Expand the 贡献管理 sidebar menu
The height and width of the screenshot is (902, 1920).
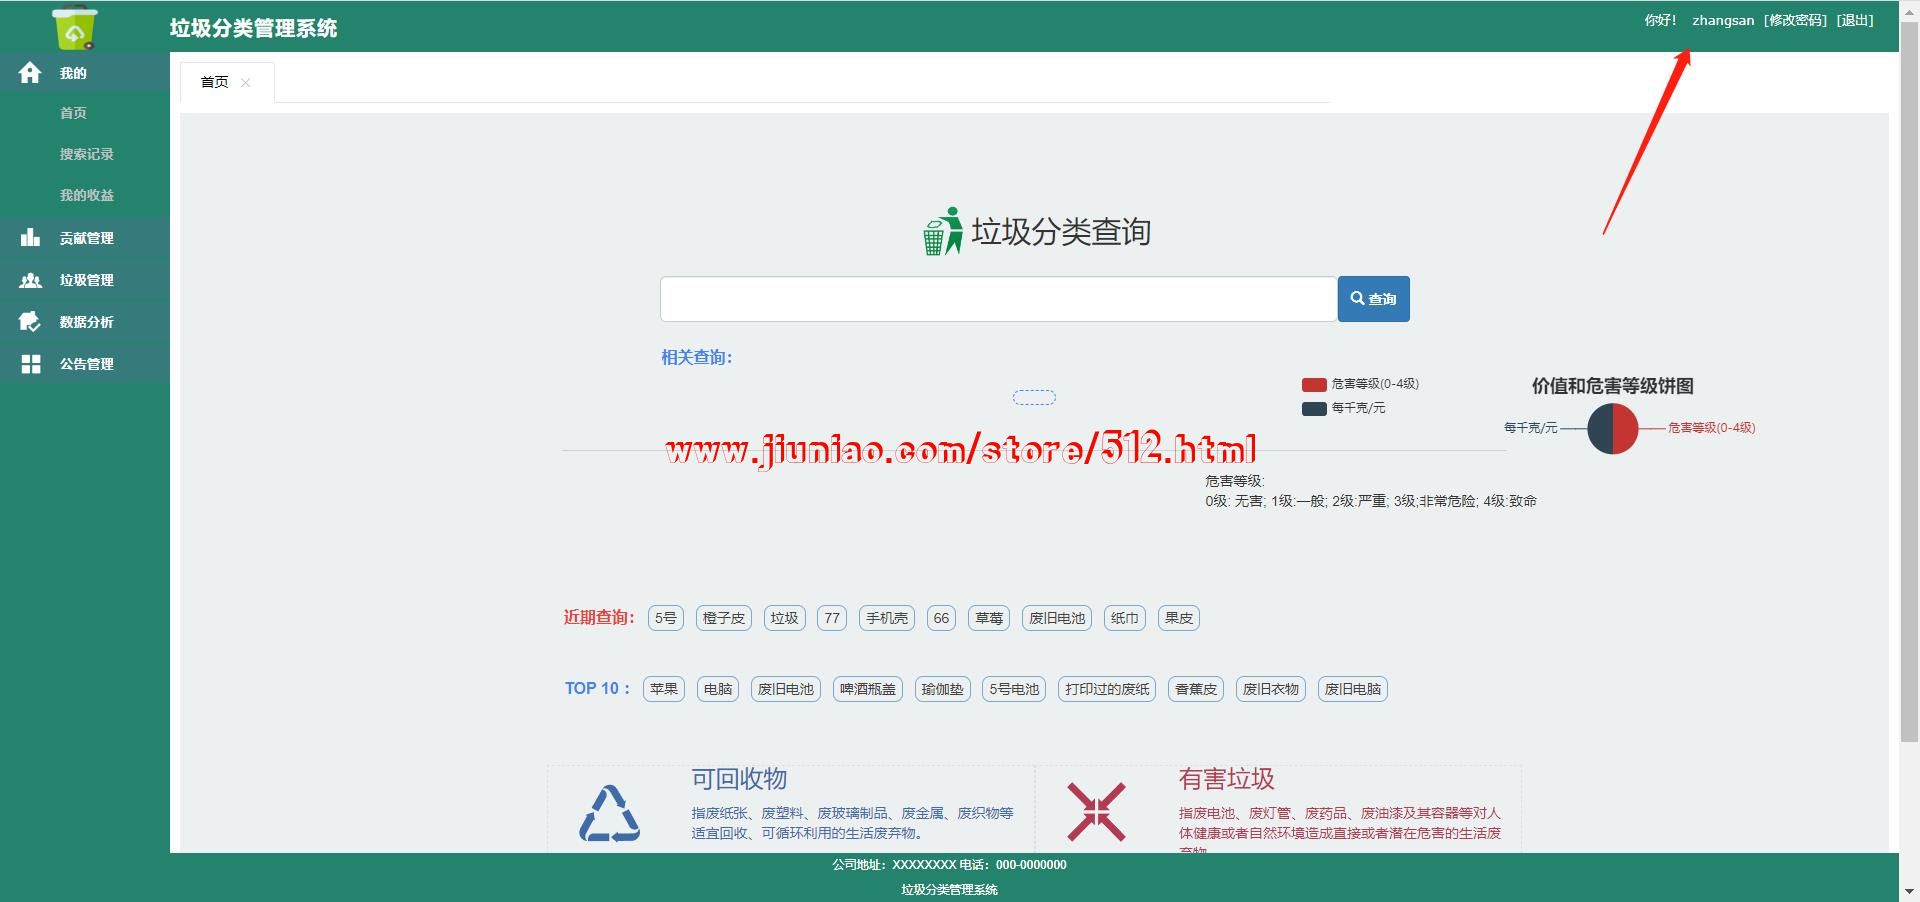[86, 238]
